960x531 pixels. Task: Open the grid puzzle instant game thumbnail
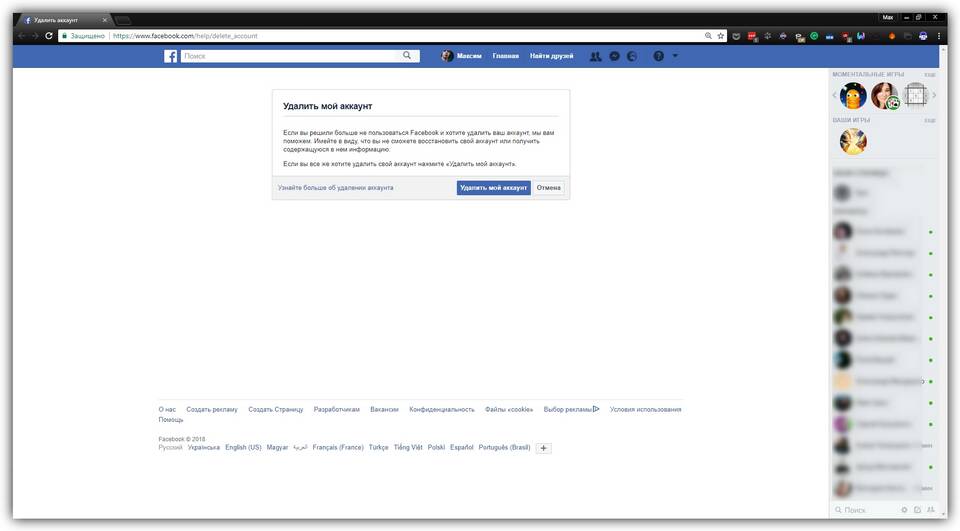[x=916, y=96]
